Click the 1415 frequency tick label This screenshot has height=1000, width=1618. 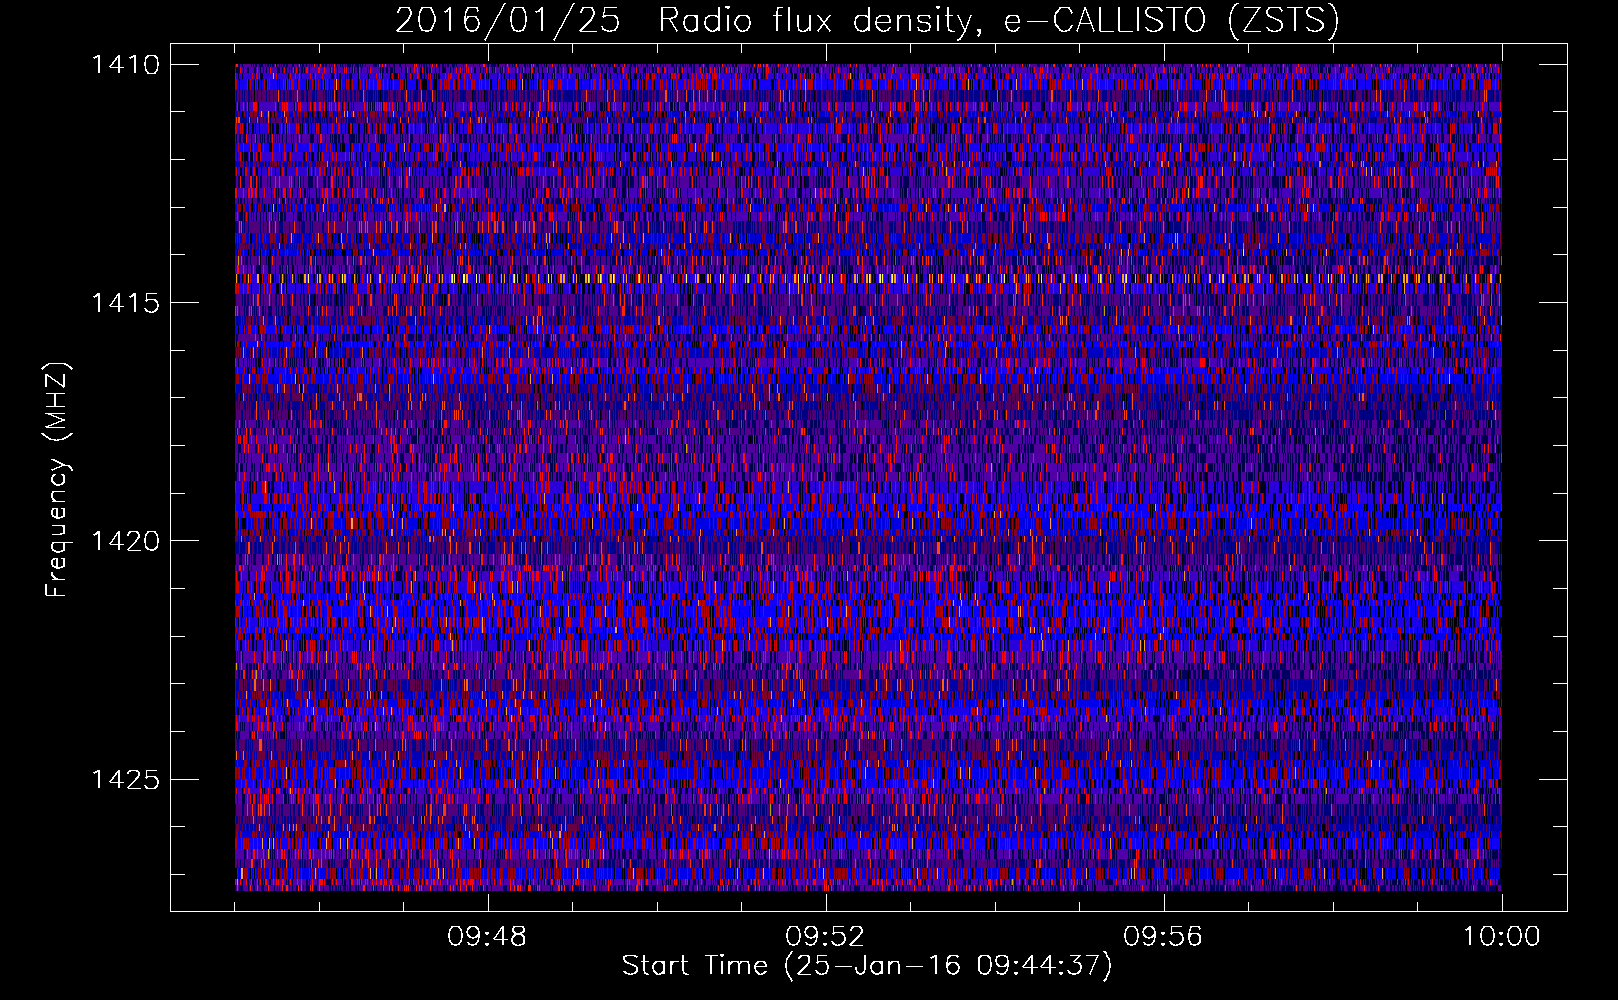pos(125,303)
